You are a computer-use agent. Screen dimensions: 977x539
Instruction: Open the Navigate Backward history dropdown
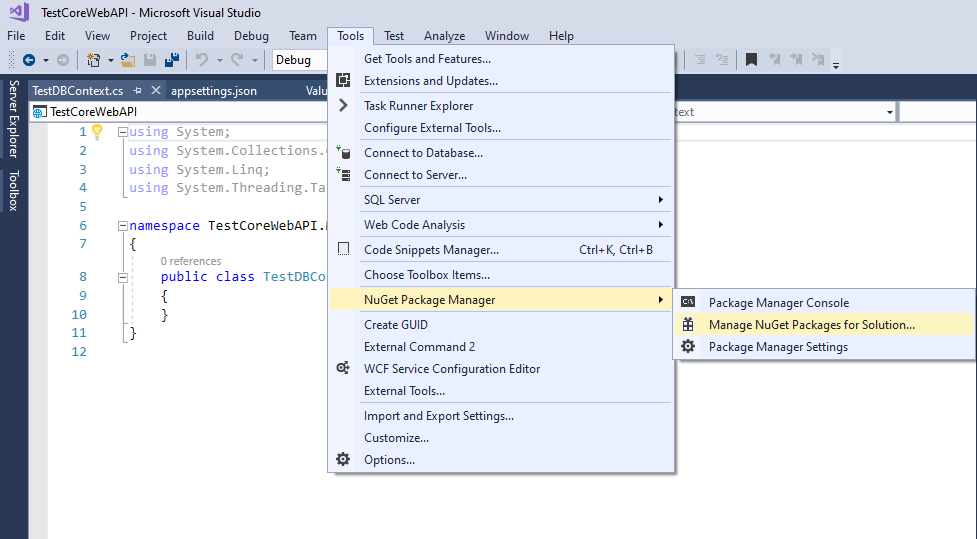[x=45, y=60]
